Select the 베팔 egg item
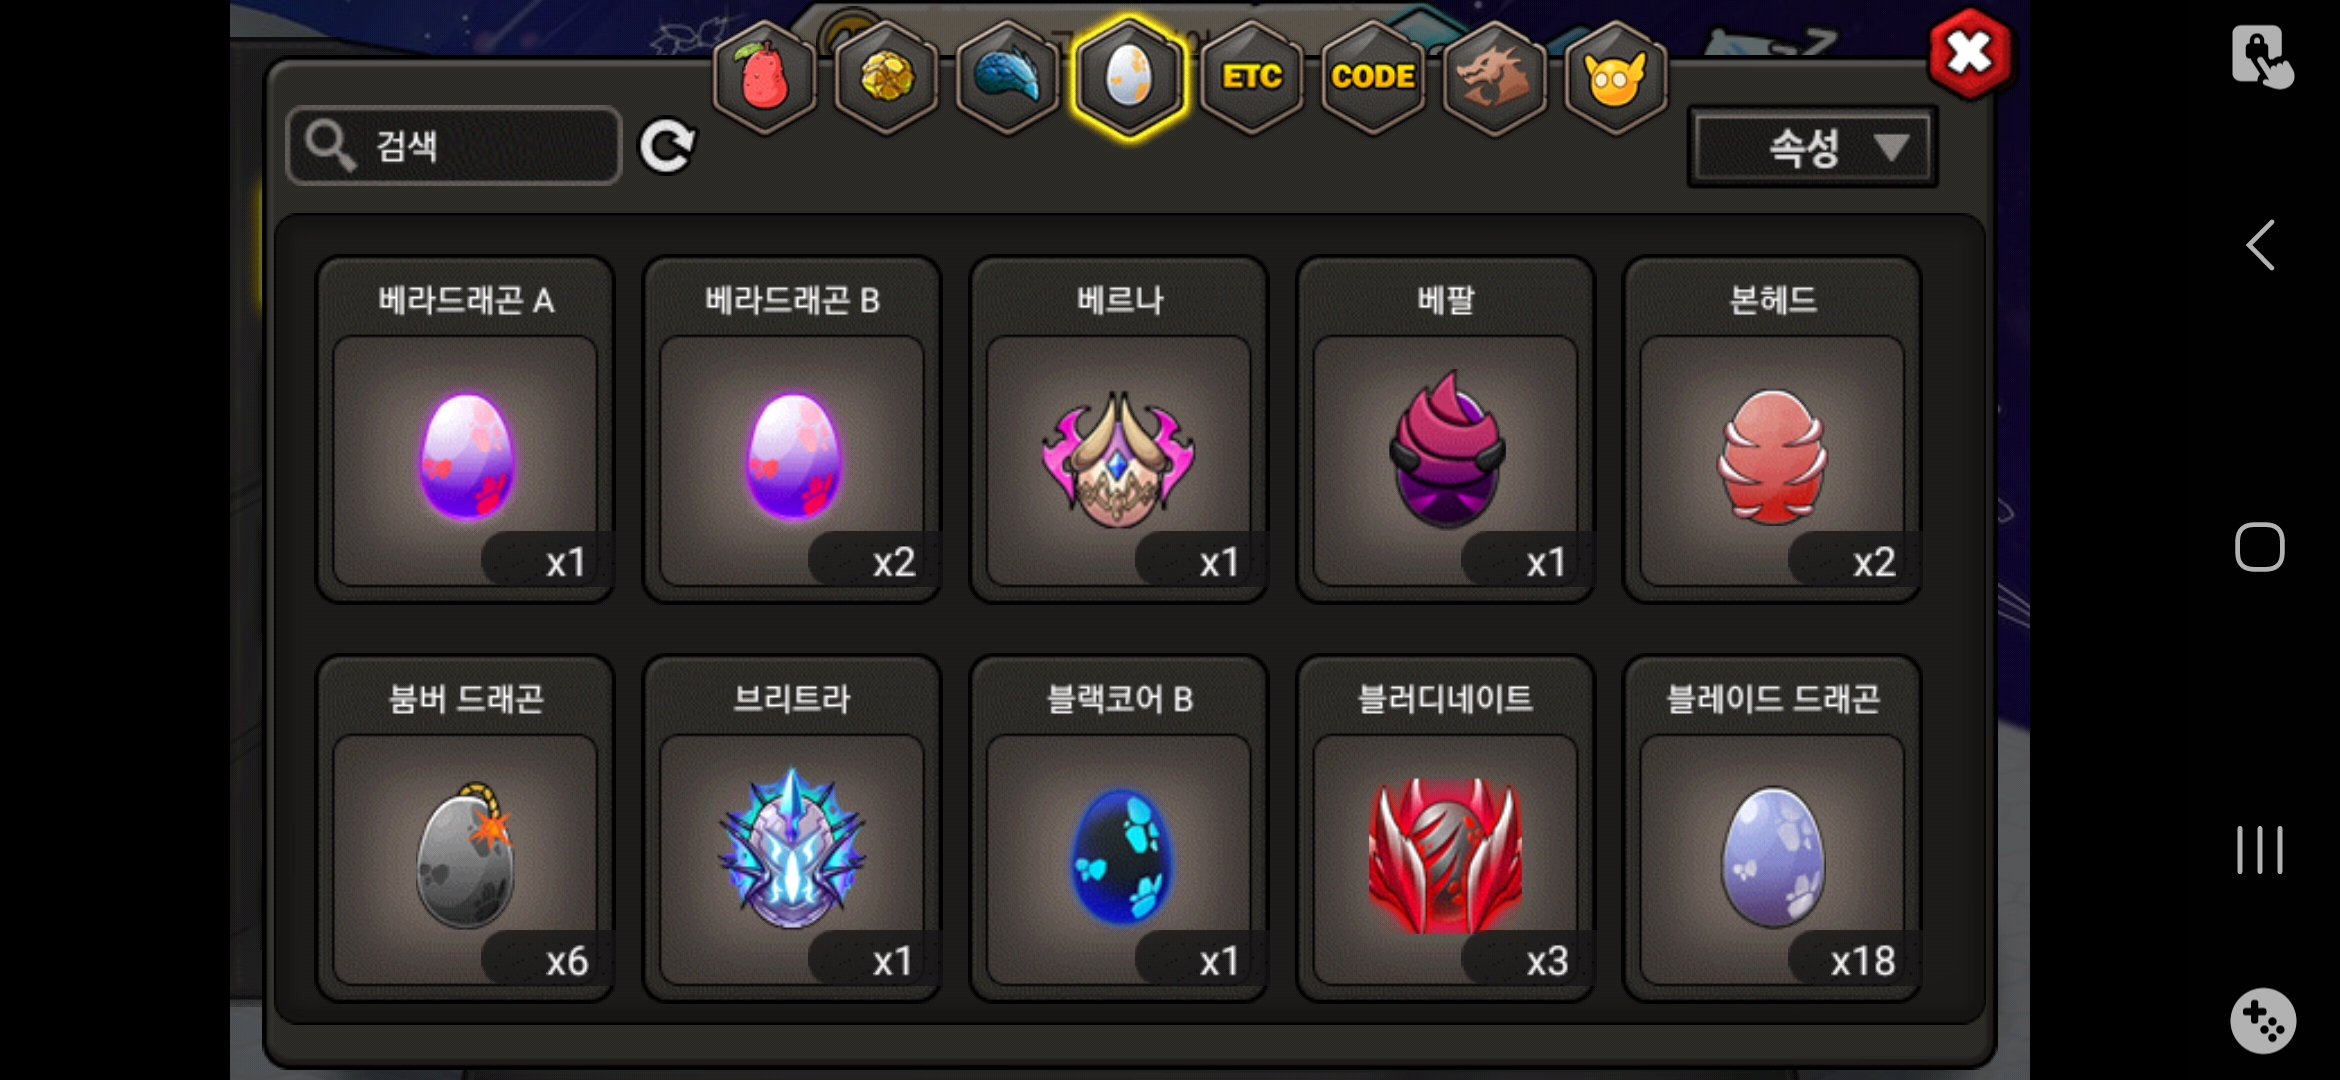The width and height of the screenshot is (2340, 1080). coord(1446,430)
